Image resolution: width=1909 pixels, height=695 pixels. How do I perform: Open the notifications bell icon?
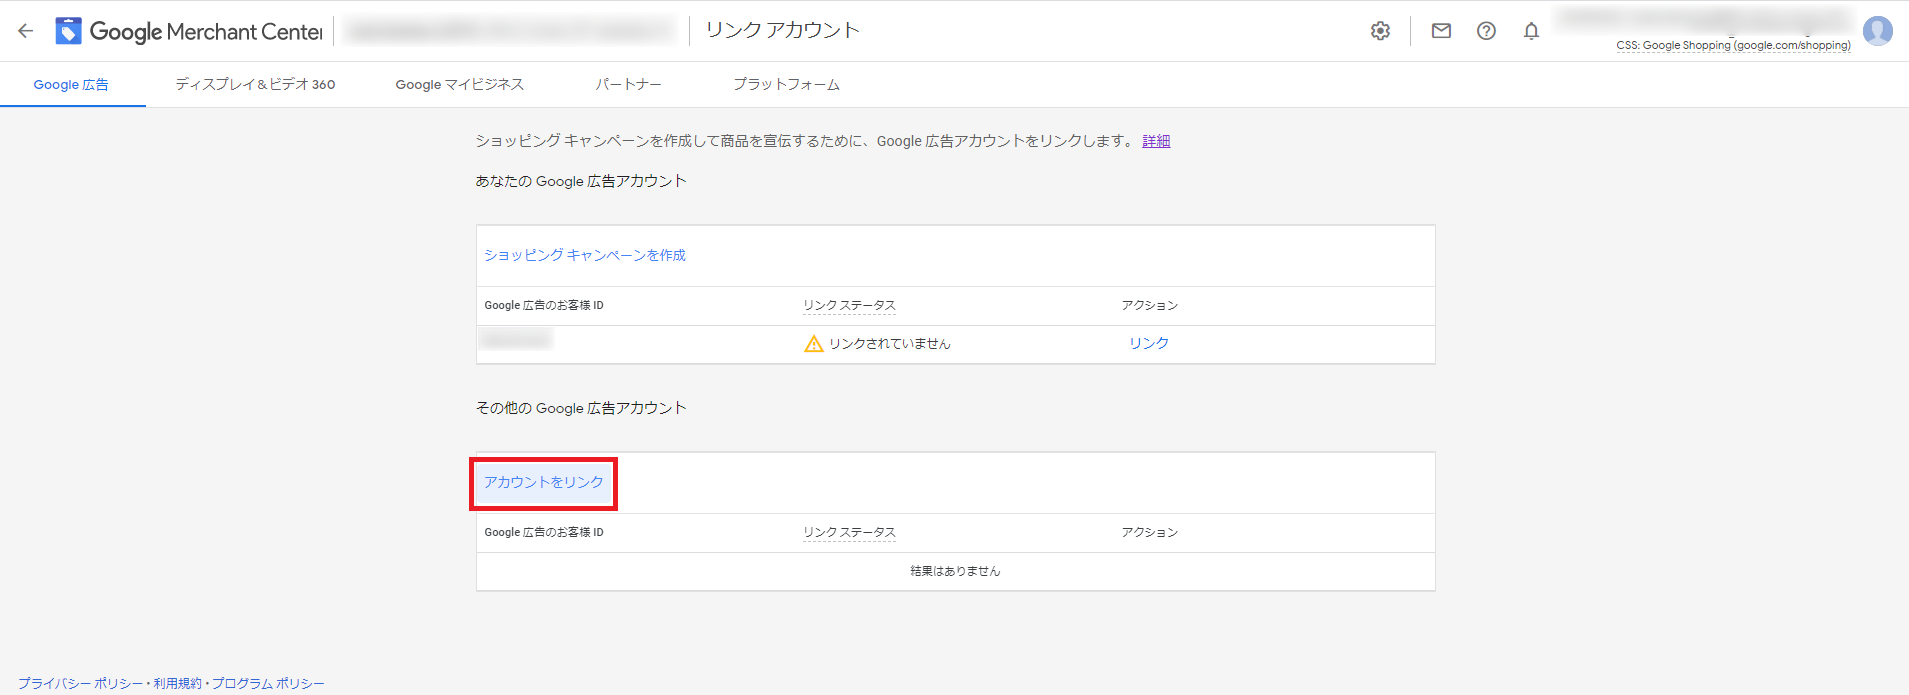[x=1531, y=31]
